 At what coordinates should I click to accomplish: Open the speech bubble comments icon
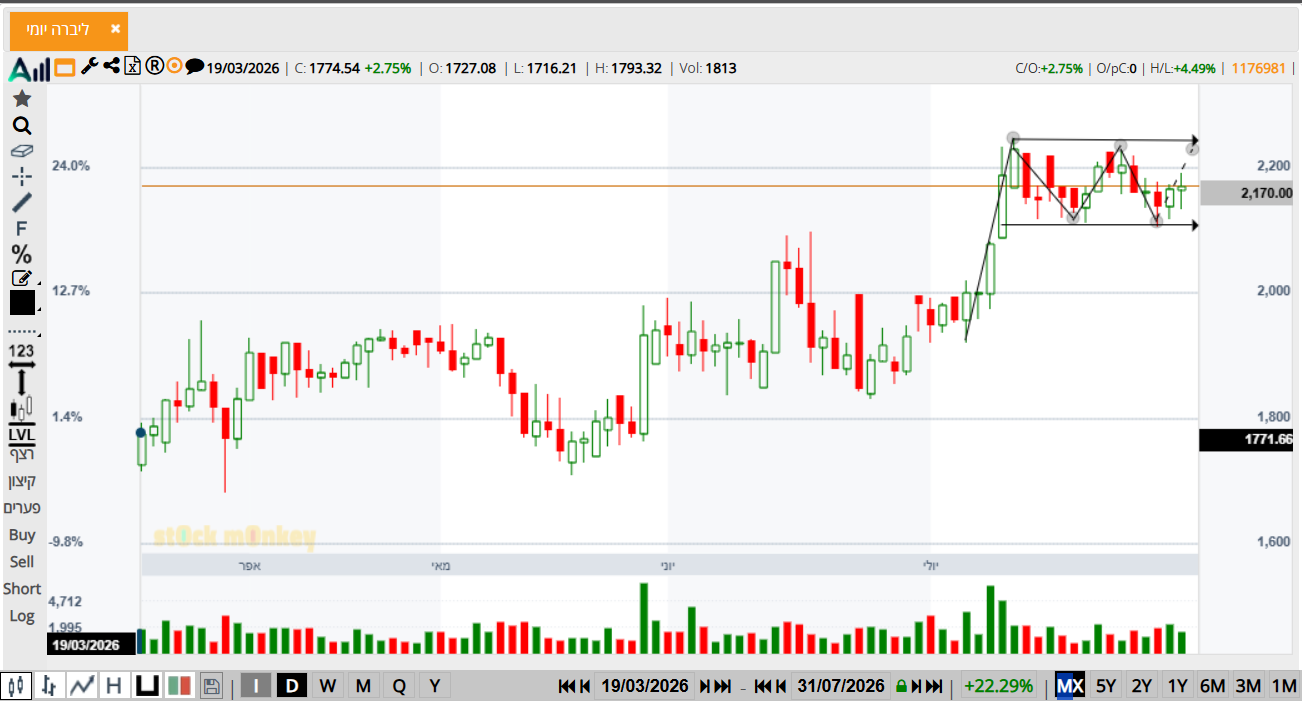pyautogui.click(x=195, y=67)
